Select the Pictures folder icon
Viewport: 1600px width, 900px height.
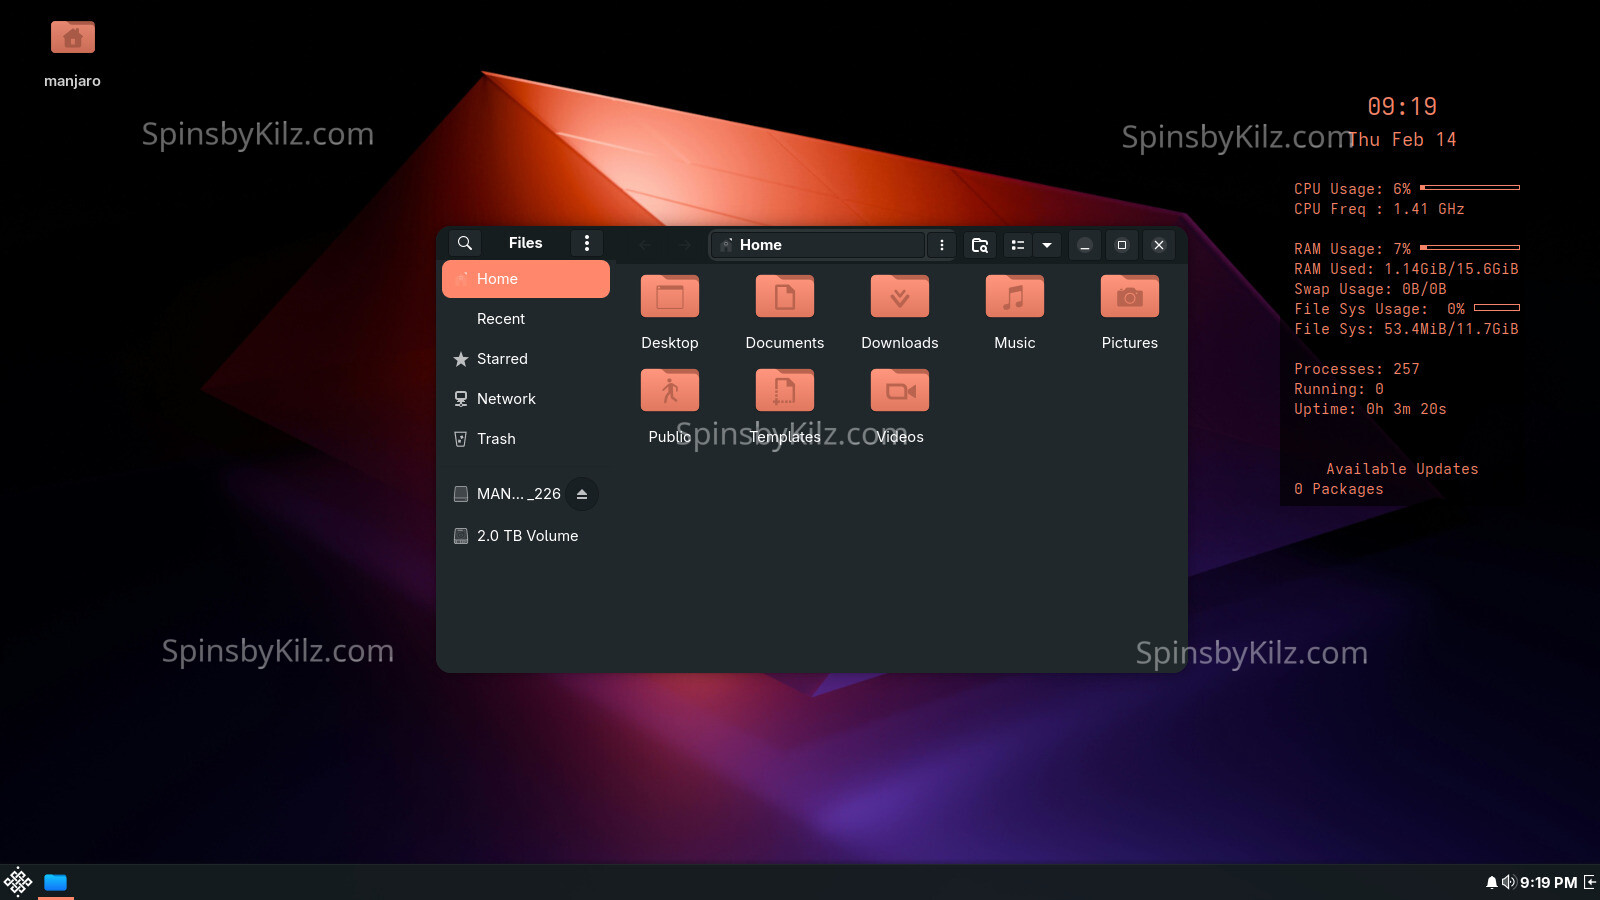1129,297
